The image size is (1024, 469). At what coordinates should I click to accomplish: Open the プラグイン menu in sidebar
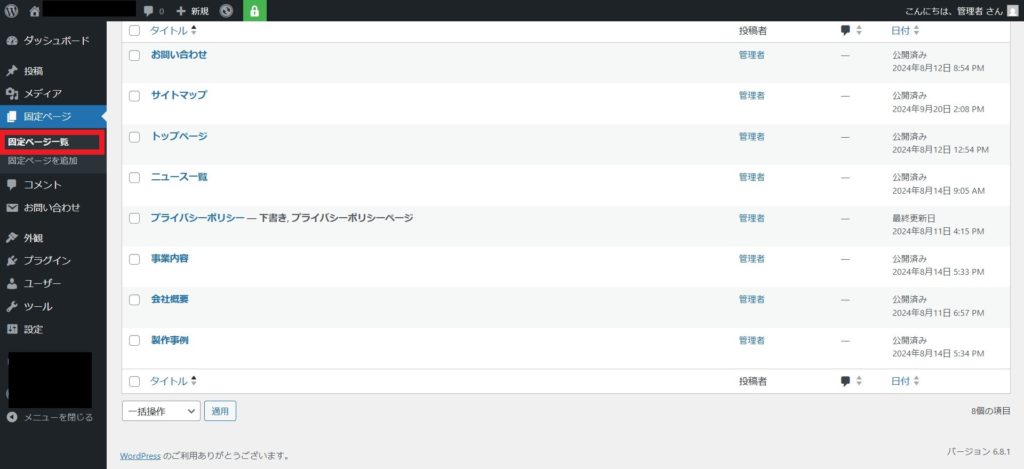[47, 260]
